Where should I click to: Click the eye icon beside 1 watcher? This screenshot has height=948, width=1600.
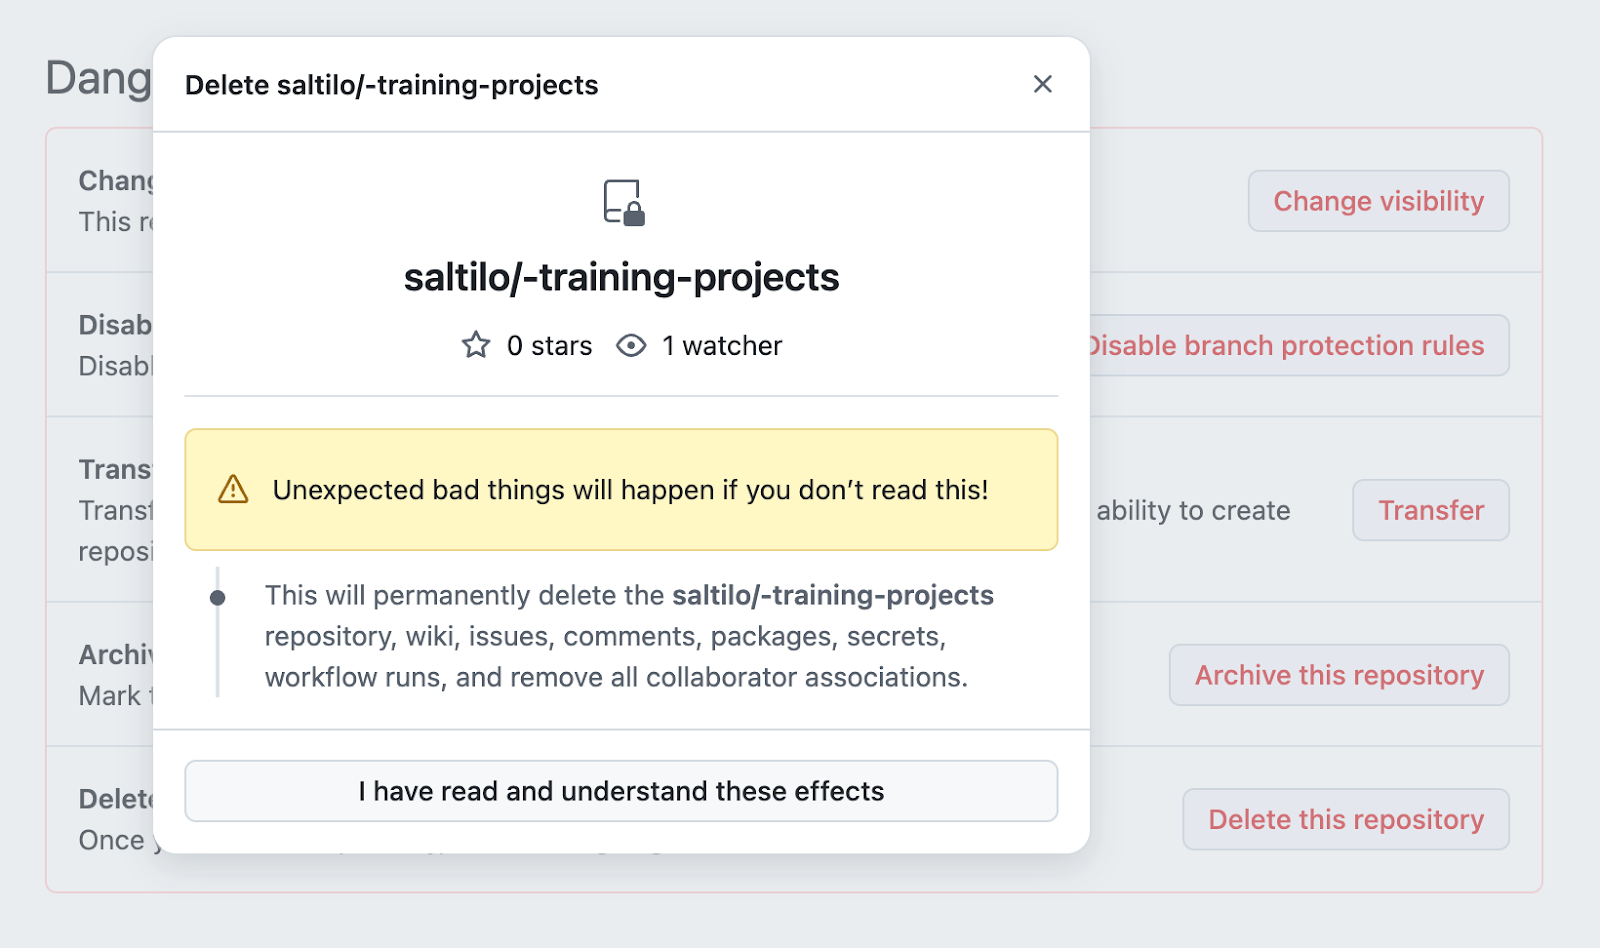pos(630,345)
